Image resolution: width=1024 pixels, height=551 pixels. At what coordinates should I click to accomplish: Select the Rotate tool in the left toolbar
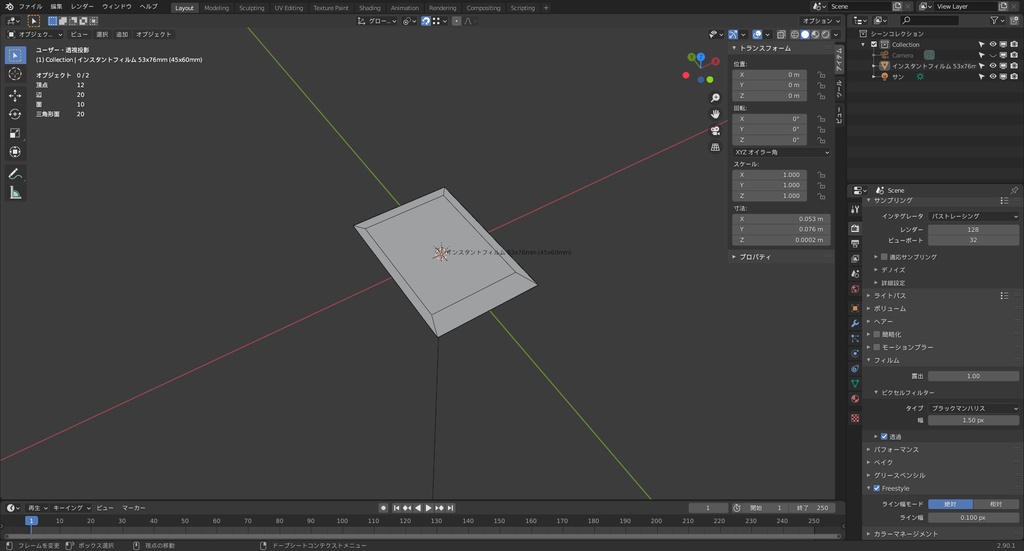(15, 114)
